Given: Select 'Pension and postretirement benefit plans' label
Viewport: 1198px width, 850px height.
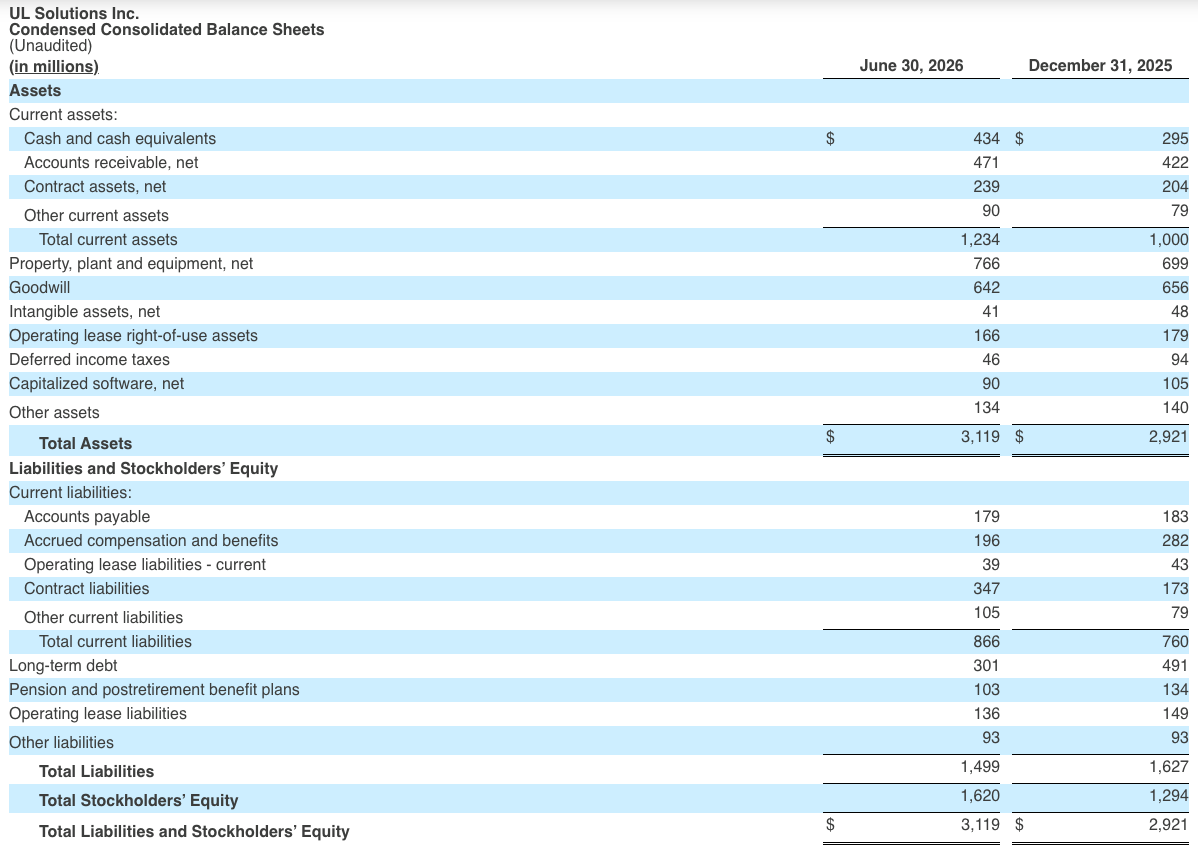Looking at the screenshot, I should pos(154,690).
